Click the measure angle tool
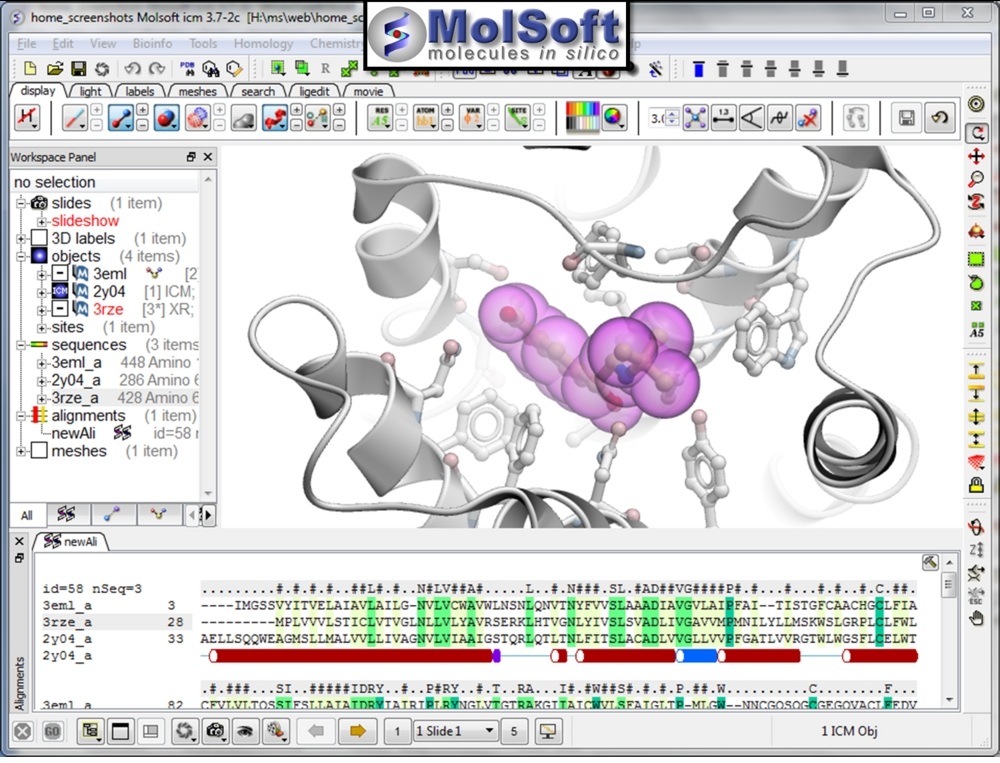Viewport: 1000px width, 763px height. (x=751, y=118)
